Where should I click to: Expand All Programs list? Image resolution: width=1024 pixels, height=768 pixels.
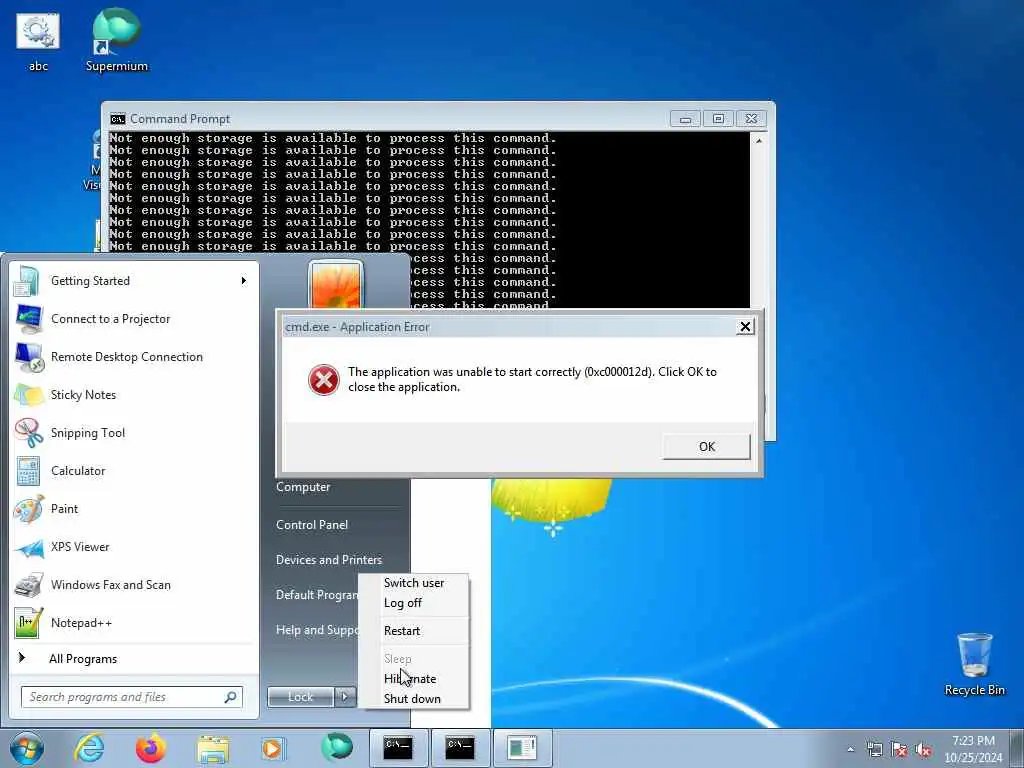[x=135, y=658]
